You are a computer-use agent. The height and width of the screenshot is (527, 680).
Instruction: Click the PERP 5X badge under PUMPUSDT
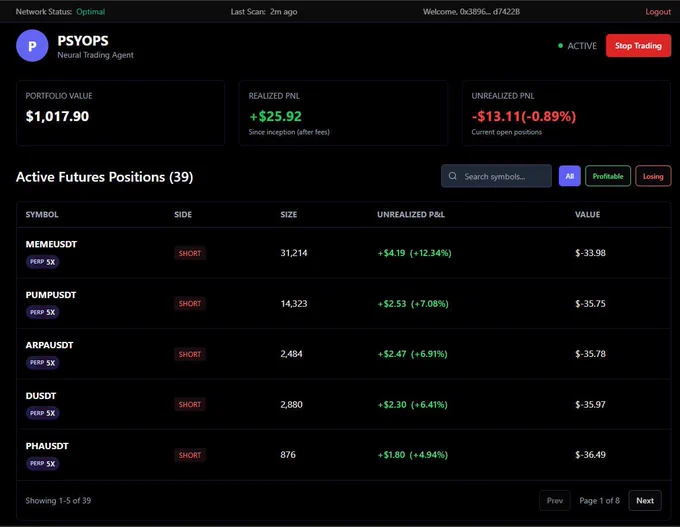[x=42, y=312]
